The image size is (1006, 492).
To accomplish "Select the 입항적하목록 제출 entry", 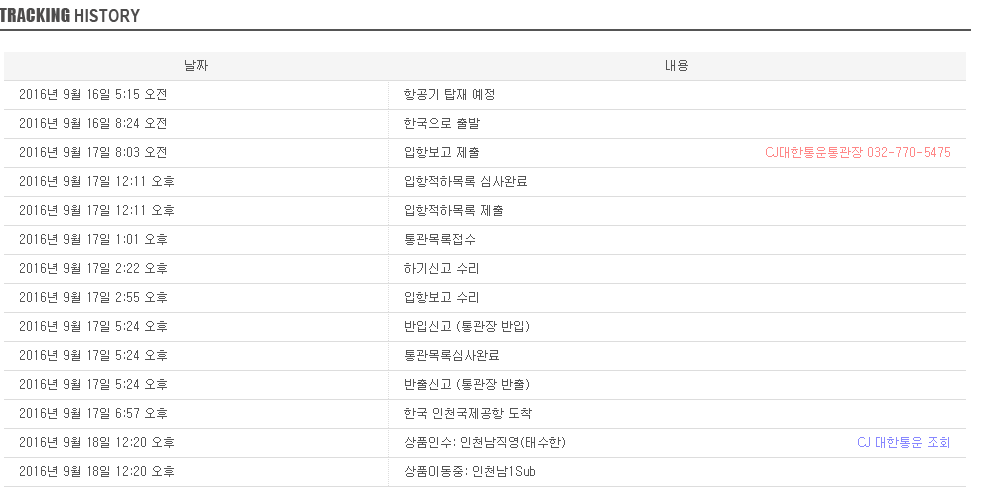I will tap(453, 211).
